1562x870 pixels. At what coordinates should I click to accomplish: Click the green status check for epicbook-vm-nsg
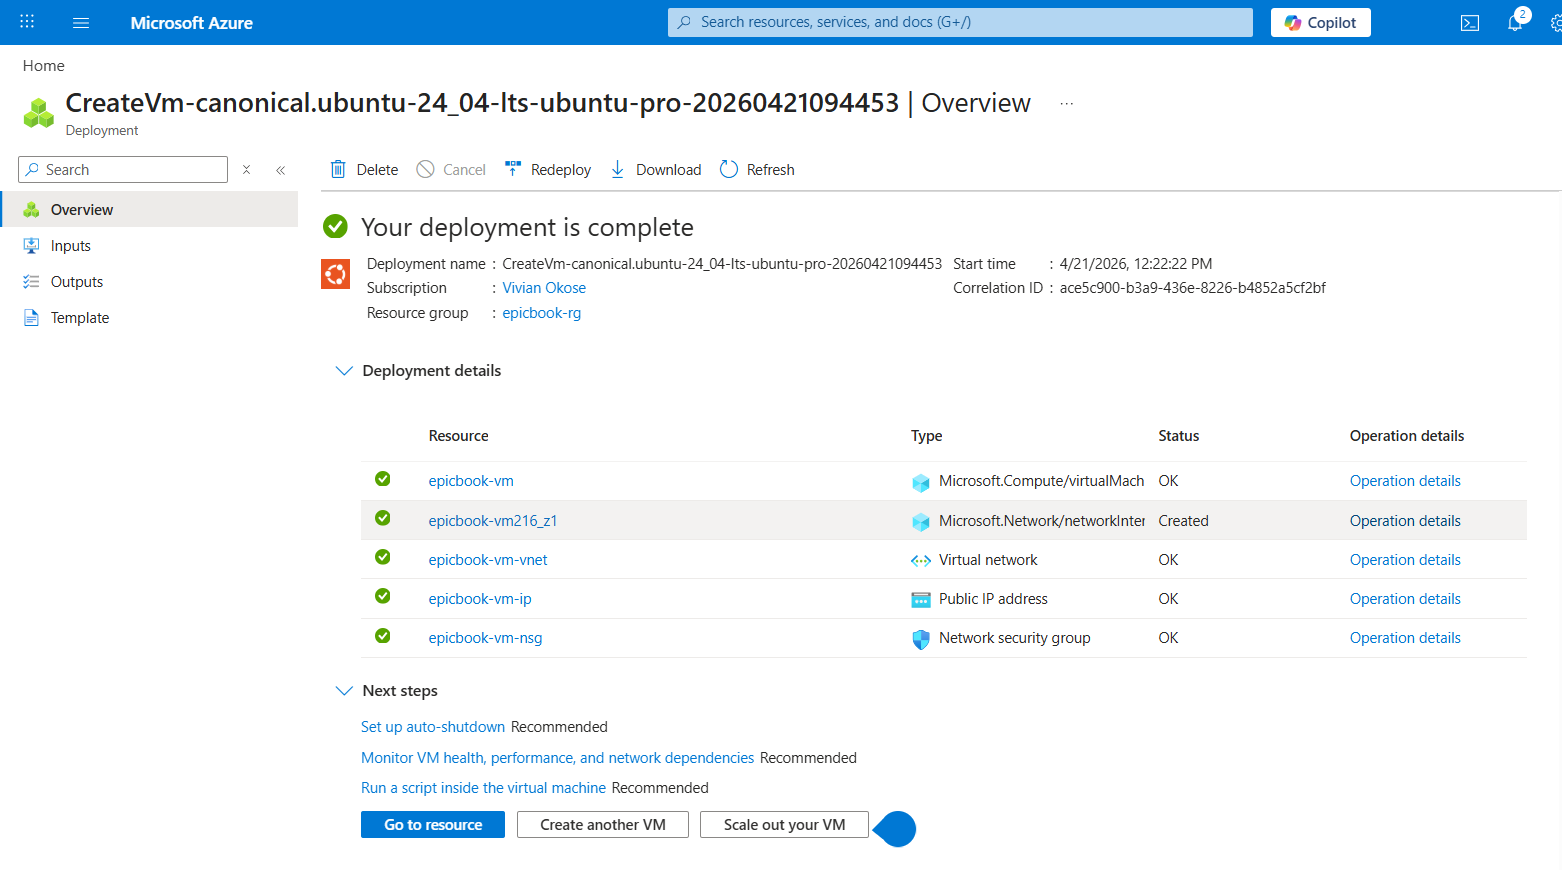[382, 636]
